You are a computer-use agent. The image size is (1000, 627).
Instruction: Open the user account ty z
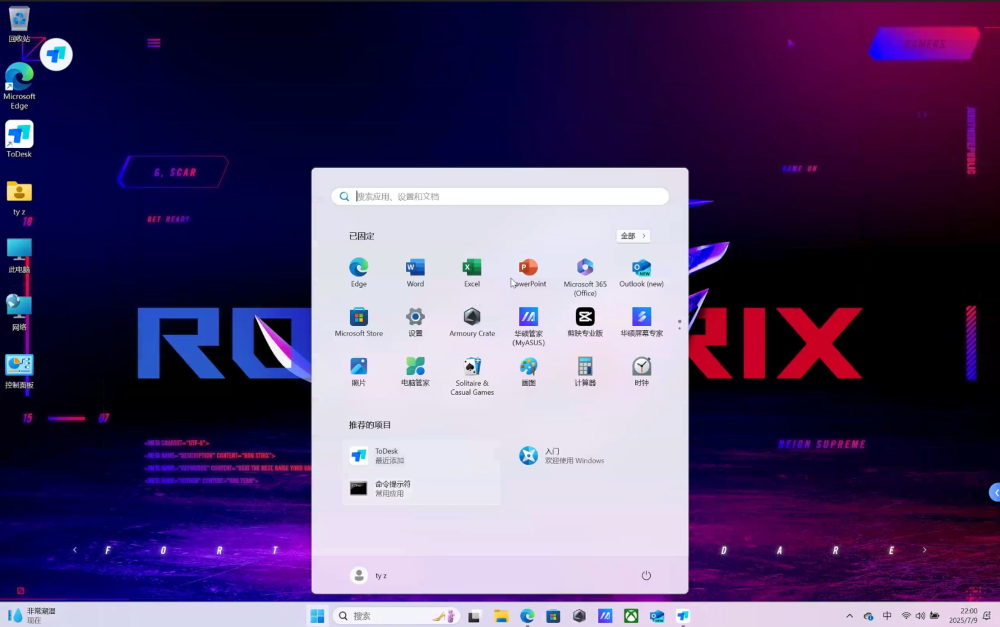click(x=372, y=575)
